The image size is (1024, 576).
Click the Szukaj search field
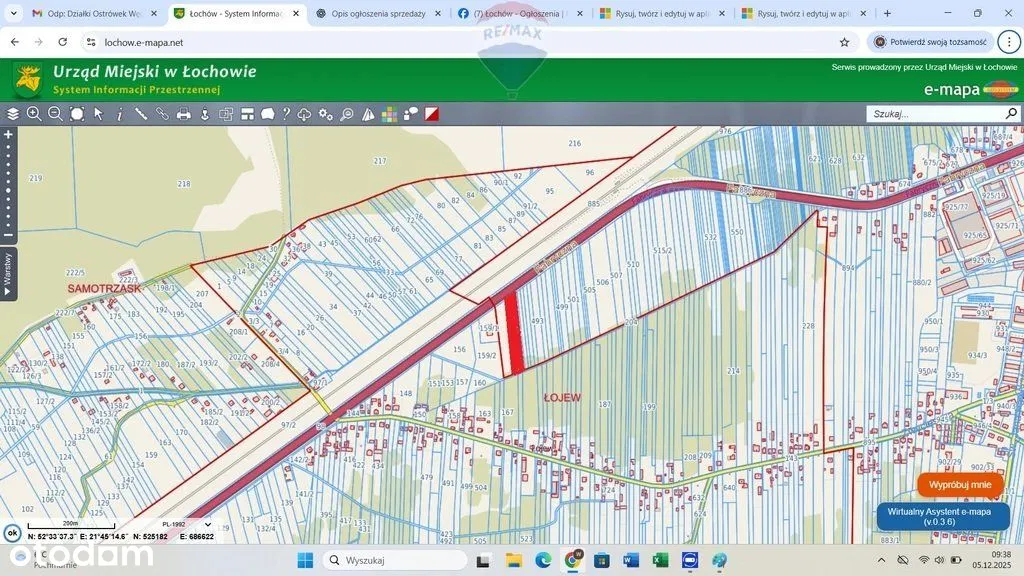932,114
